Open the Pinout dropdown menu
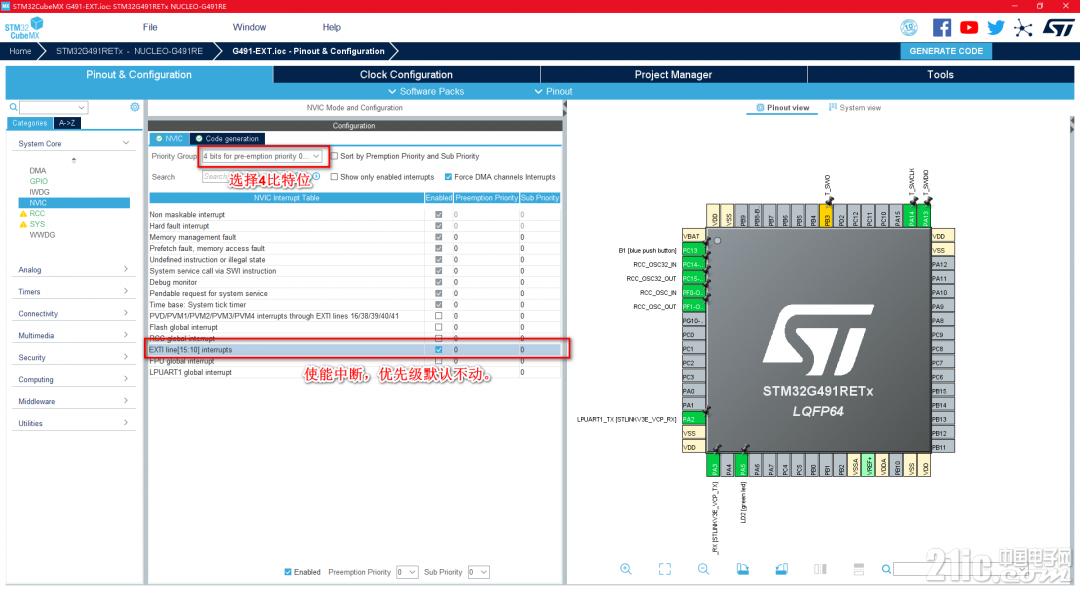Viewport: 1080px width, 591px height. [x=554, y=91]
